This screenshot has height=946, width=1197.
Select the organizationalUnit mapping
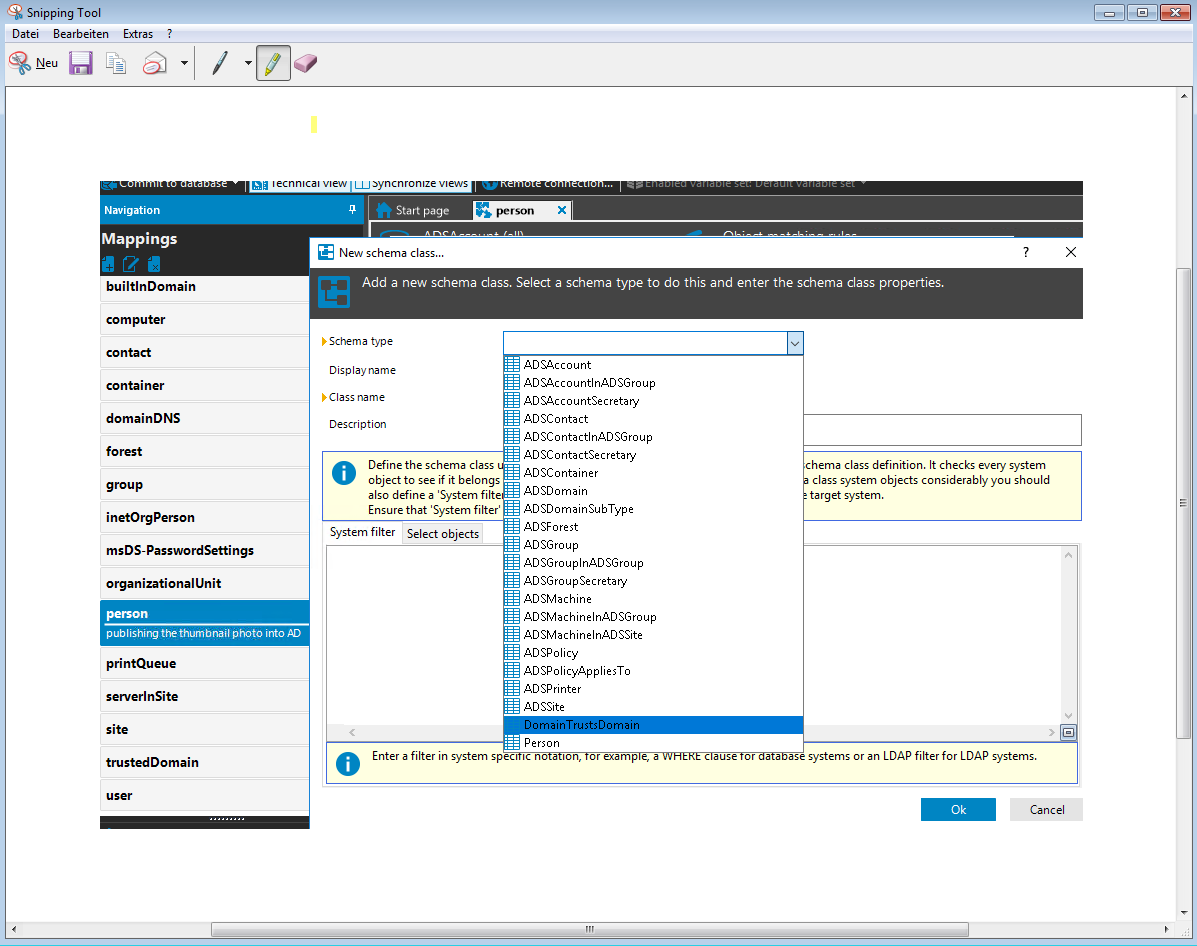[x=205, y=583]
